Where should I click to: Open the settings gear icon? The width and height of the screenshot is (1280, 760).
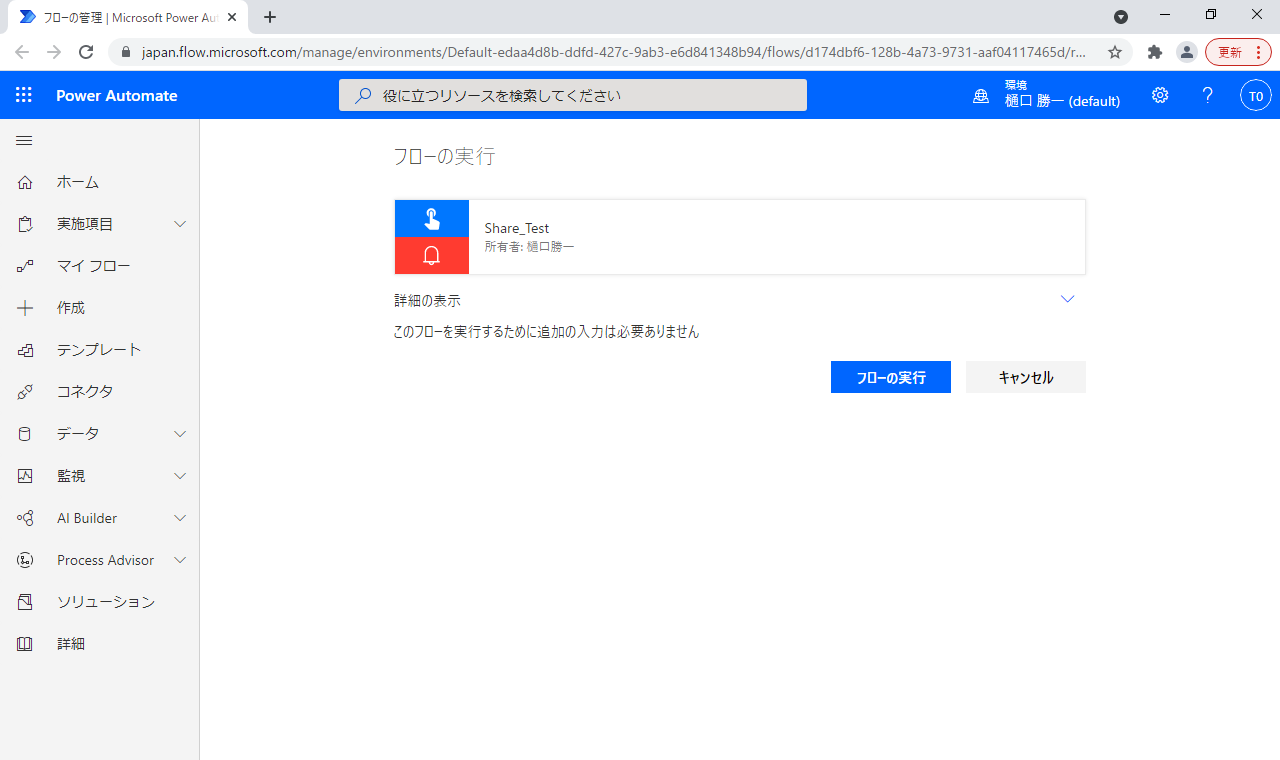click(x=1160, y=95)
